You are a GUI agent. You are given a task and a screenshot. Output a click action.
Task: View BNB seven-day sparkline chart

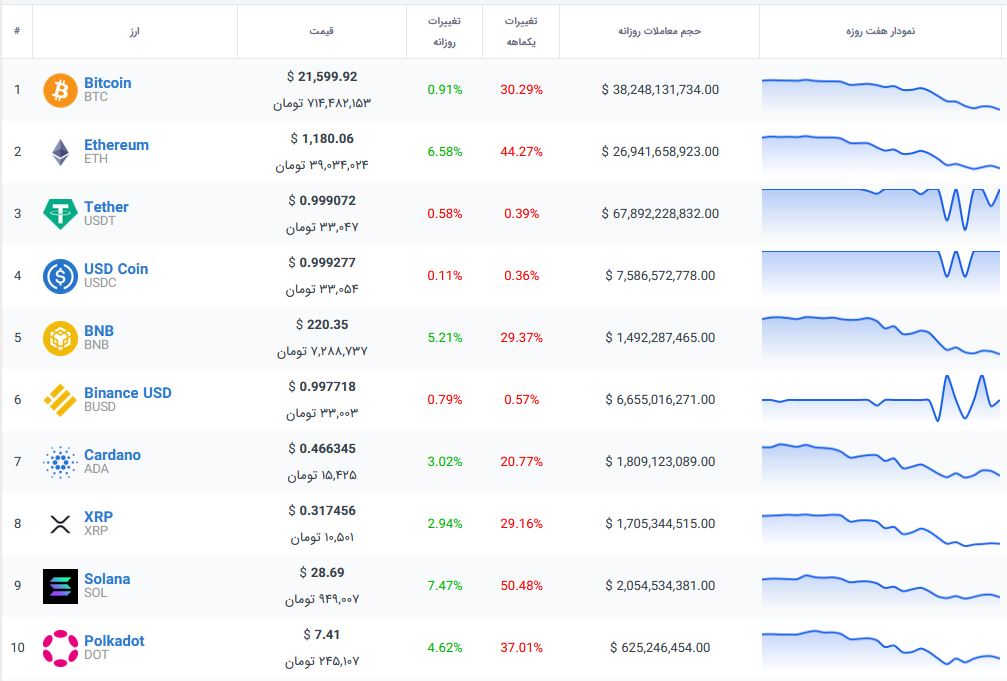880,337
